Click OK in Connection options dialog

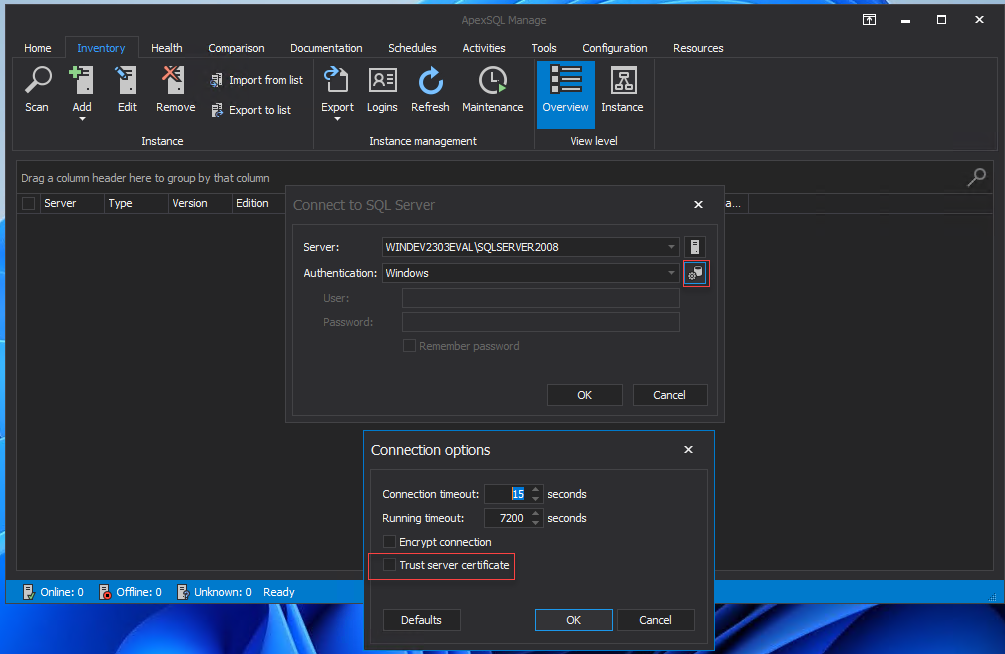tap(574, 620)
